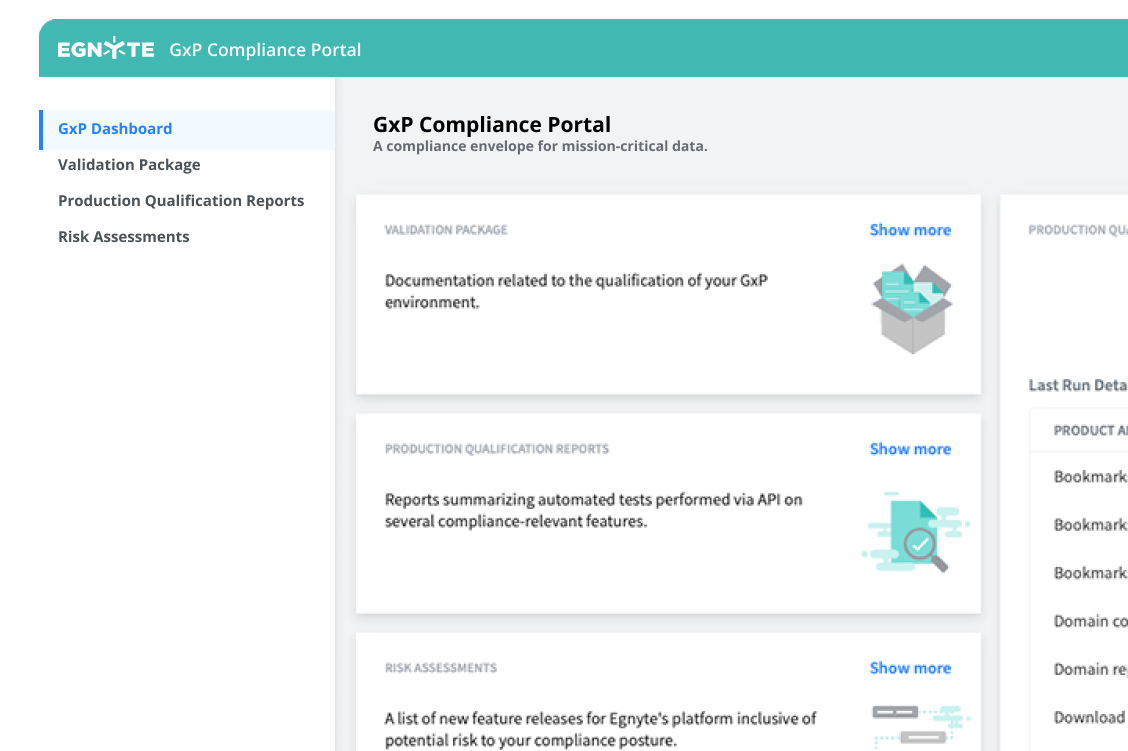Click the Risk Assessments card description
Viewport: 1128px width, 751px height.
(600, 729)
